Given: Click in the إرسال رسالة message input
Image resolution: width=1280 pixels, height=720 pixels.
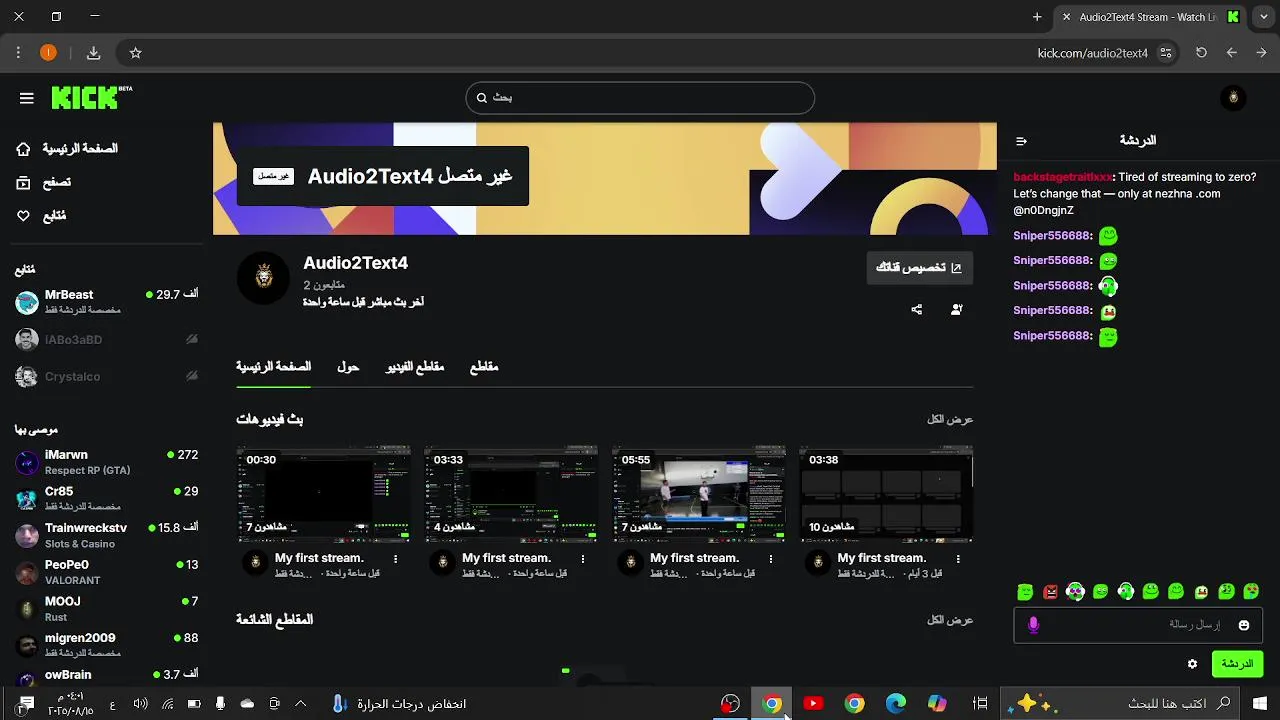Looking at the screenshot, I should [1138, 625].
